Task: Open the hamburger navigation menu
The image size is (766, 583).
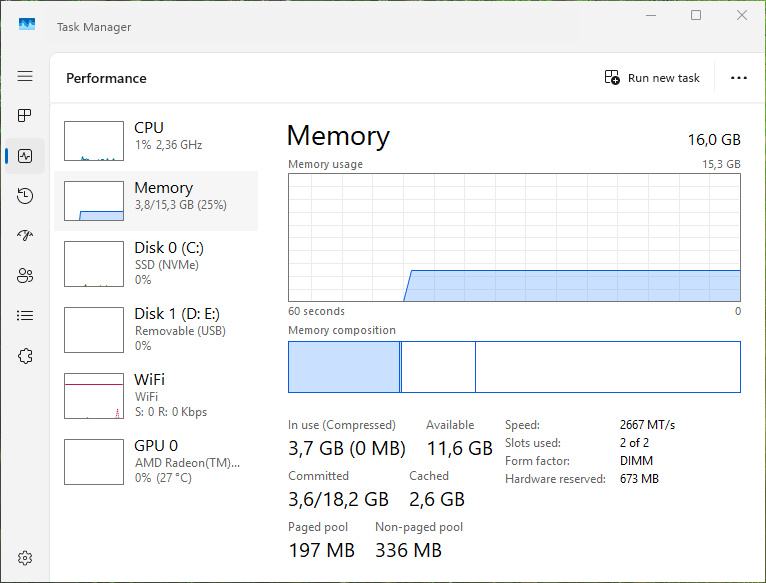Action: pyautogui.click(x=25, y=76)
